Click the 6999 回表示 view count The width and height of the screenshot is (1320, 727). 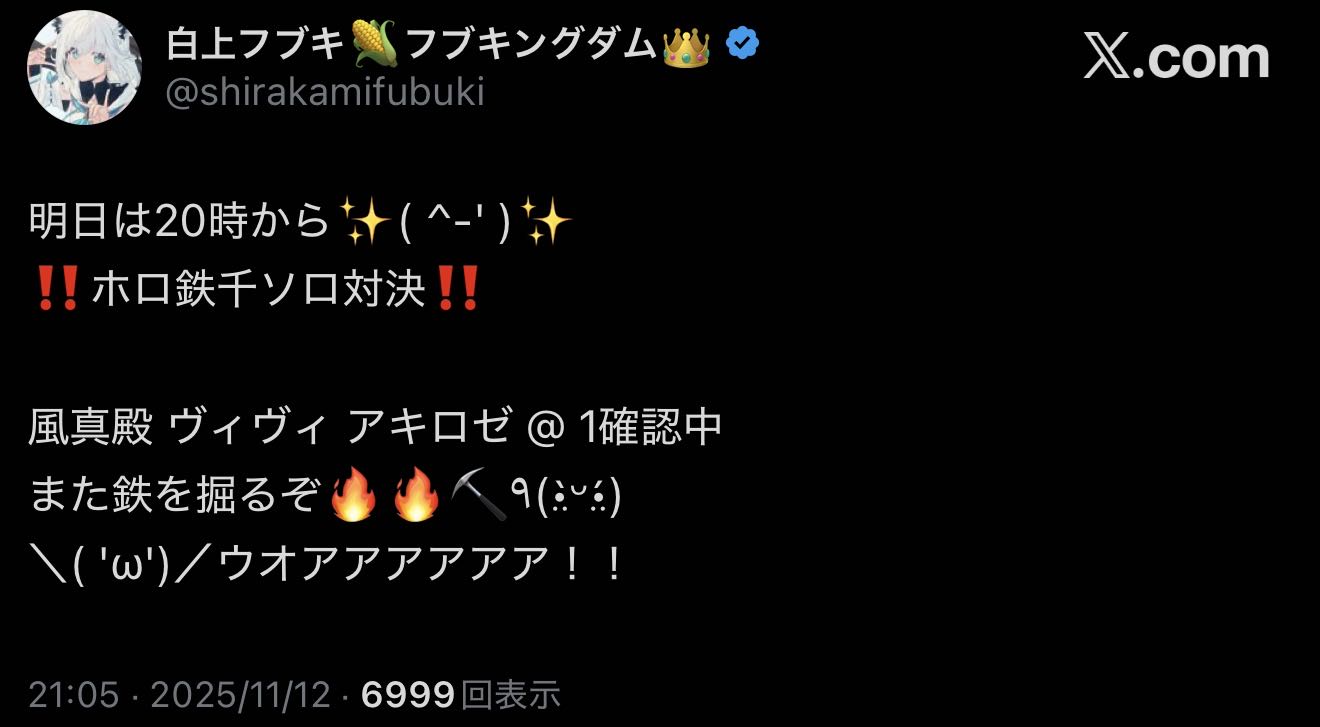[460, 695]
